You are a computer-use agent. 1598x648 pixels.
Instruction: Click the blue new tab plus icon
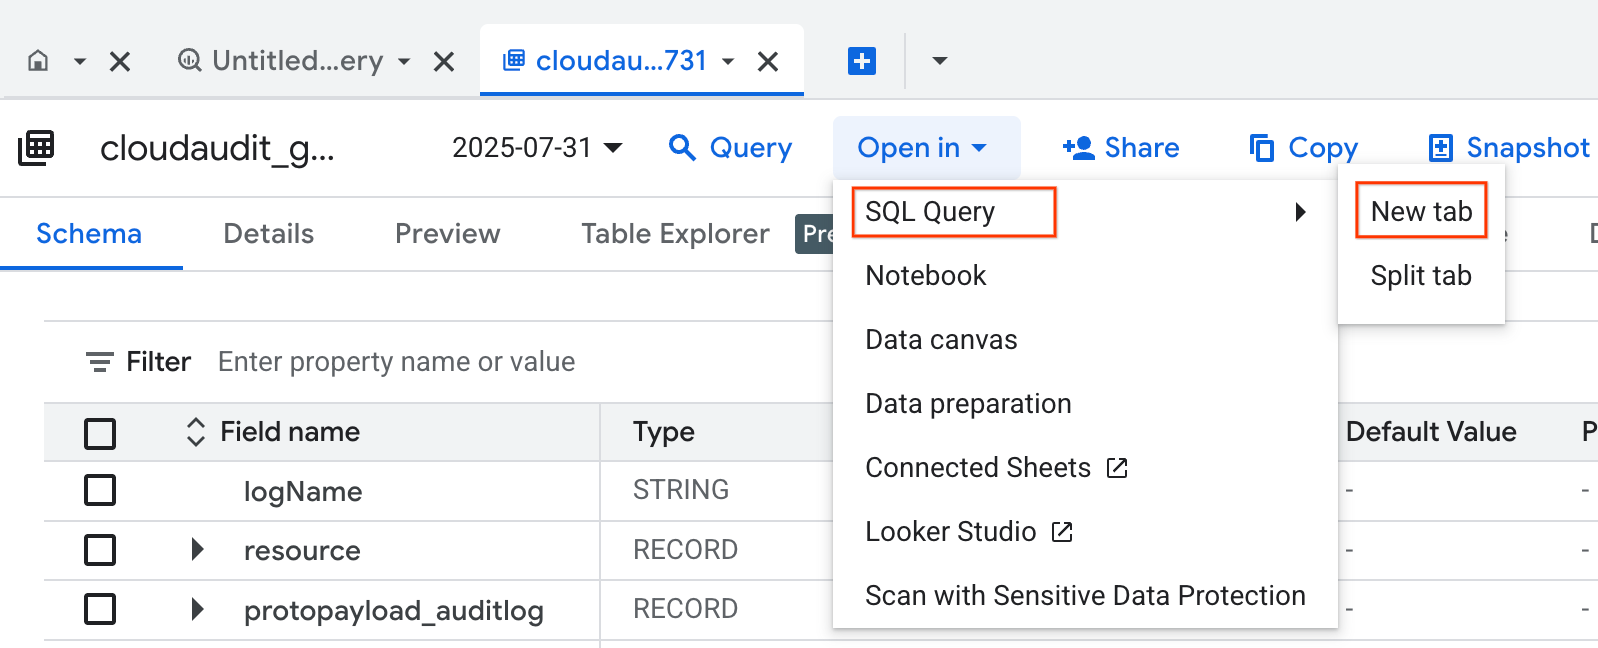[861, 61]
